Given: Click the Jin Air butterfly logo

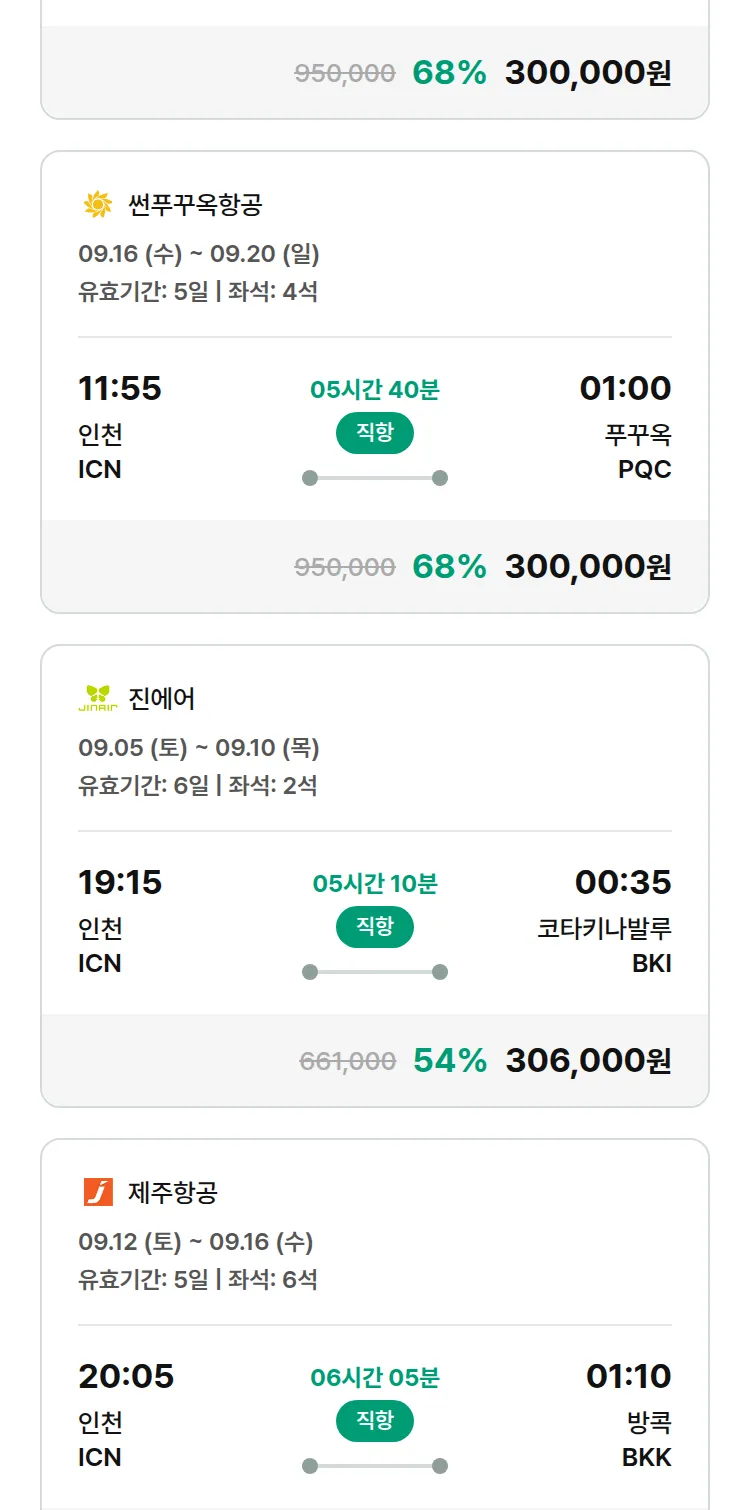Looking at the screenshot, I should (x=98, y=698).
